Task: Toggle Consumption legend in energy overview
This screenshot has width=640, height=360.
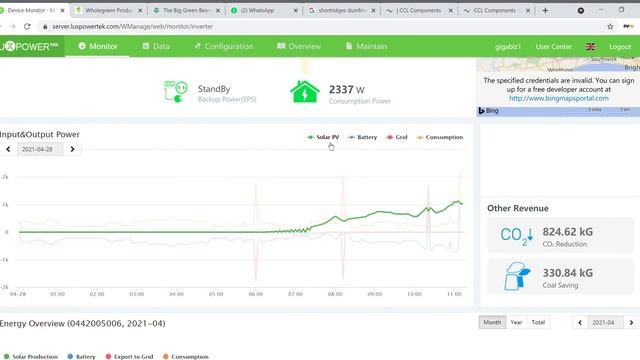Action: pos(186,357)
